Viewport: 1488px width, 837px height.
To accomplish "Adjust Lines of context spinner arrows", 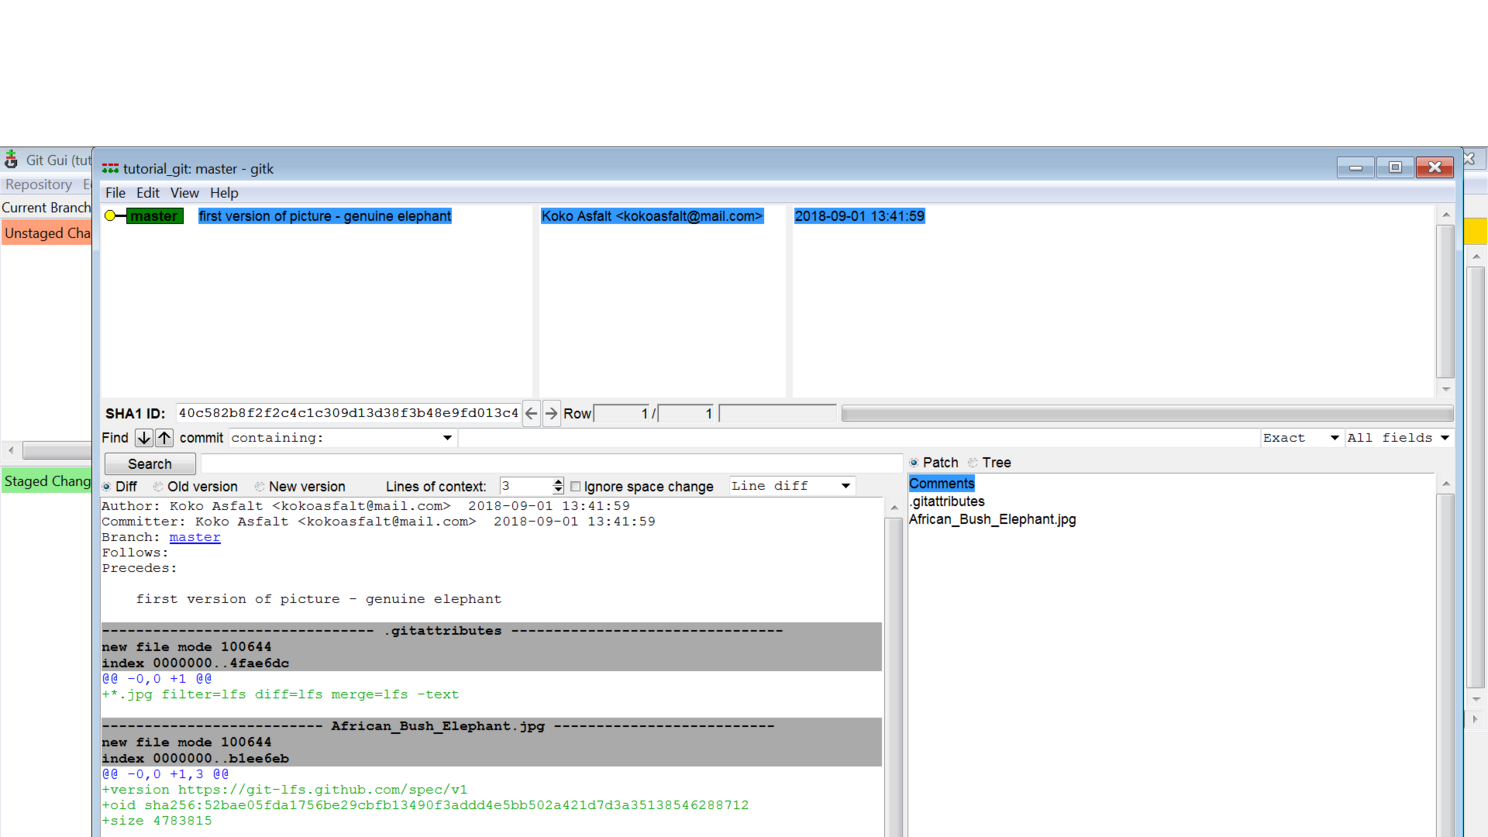I will [558, 486].
